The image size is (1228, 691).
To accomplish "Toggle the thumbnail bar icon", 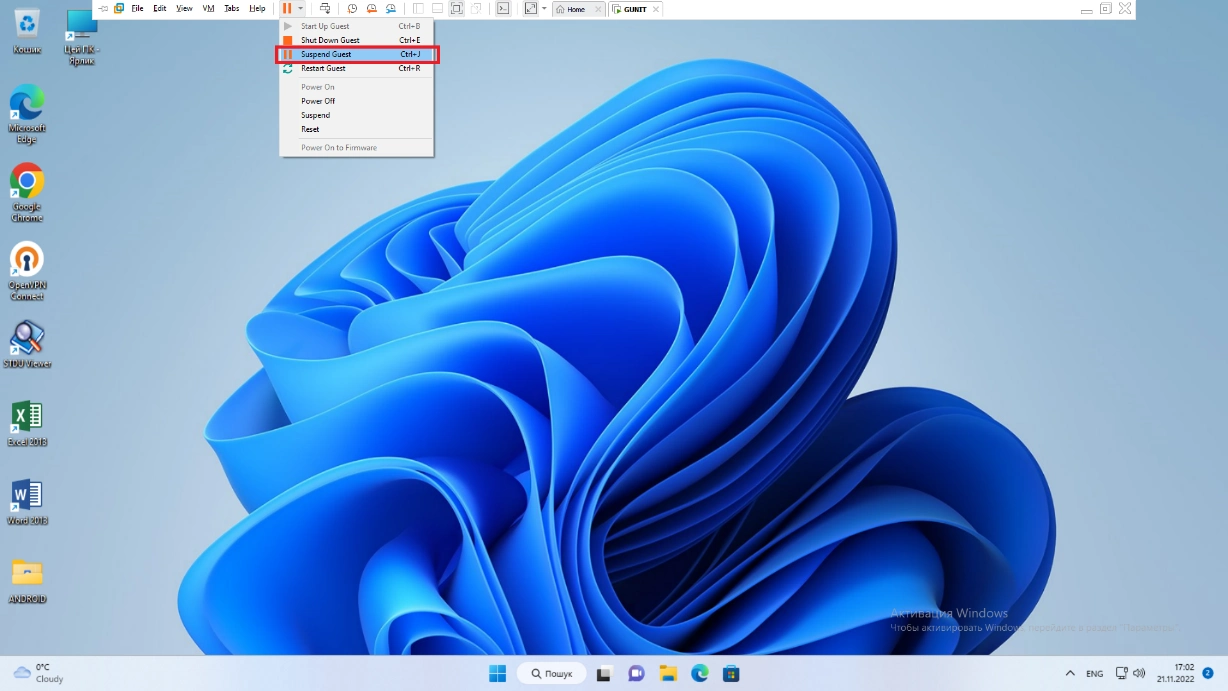I will (x=437, y=9).
